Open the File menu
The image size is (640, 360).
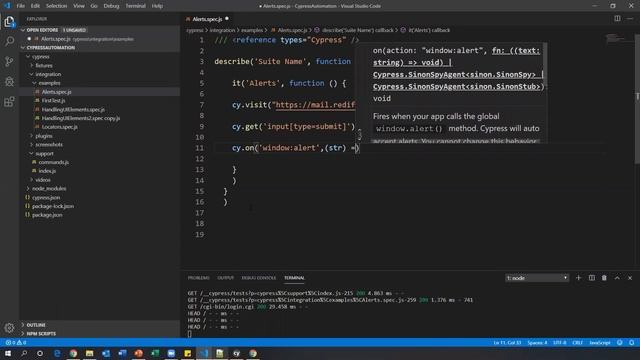(20, 6)
